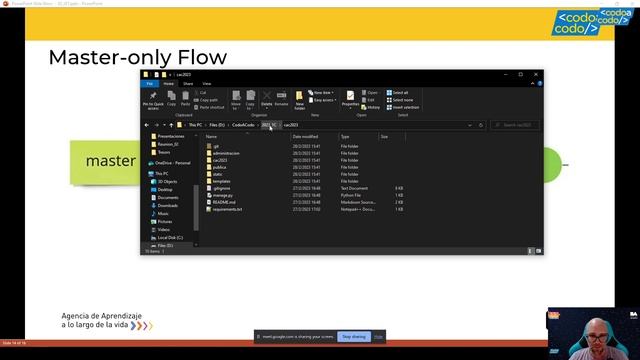This screenshot has width=640, height=360.
Task: Open Local Disk (C:) in navigation pane
Action: point(167,238)
